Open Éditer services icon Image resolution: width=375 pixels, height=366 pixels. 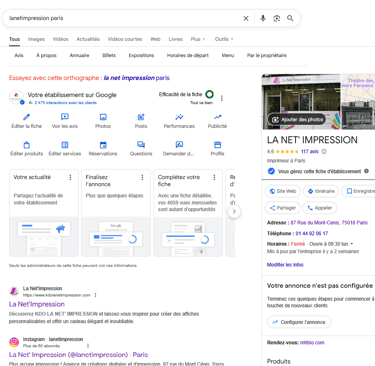(65, 145)
